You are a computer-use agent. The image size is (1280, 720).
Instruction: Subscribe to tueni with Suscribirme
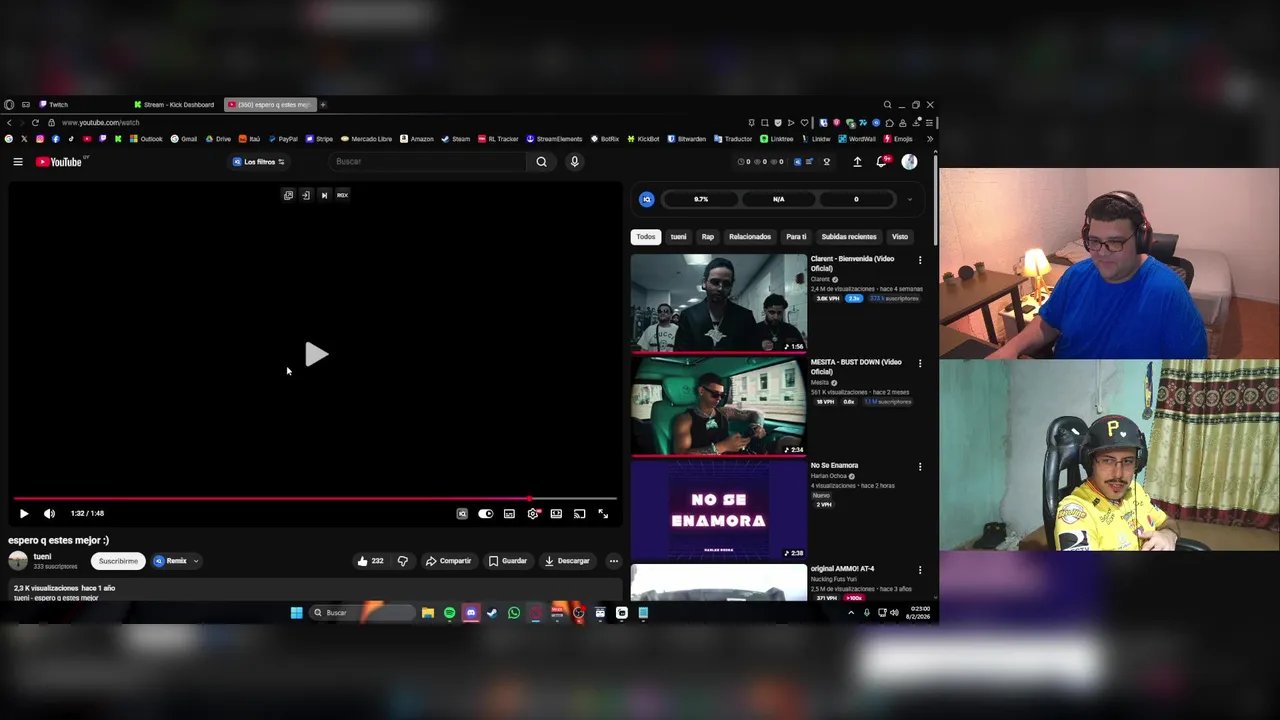point(118,561)
